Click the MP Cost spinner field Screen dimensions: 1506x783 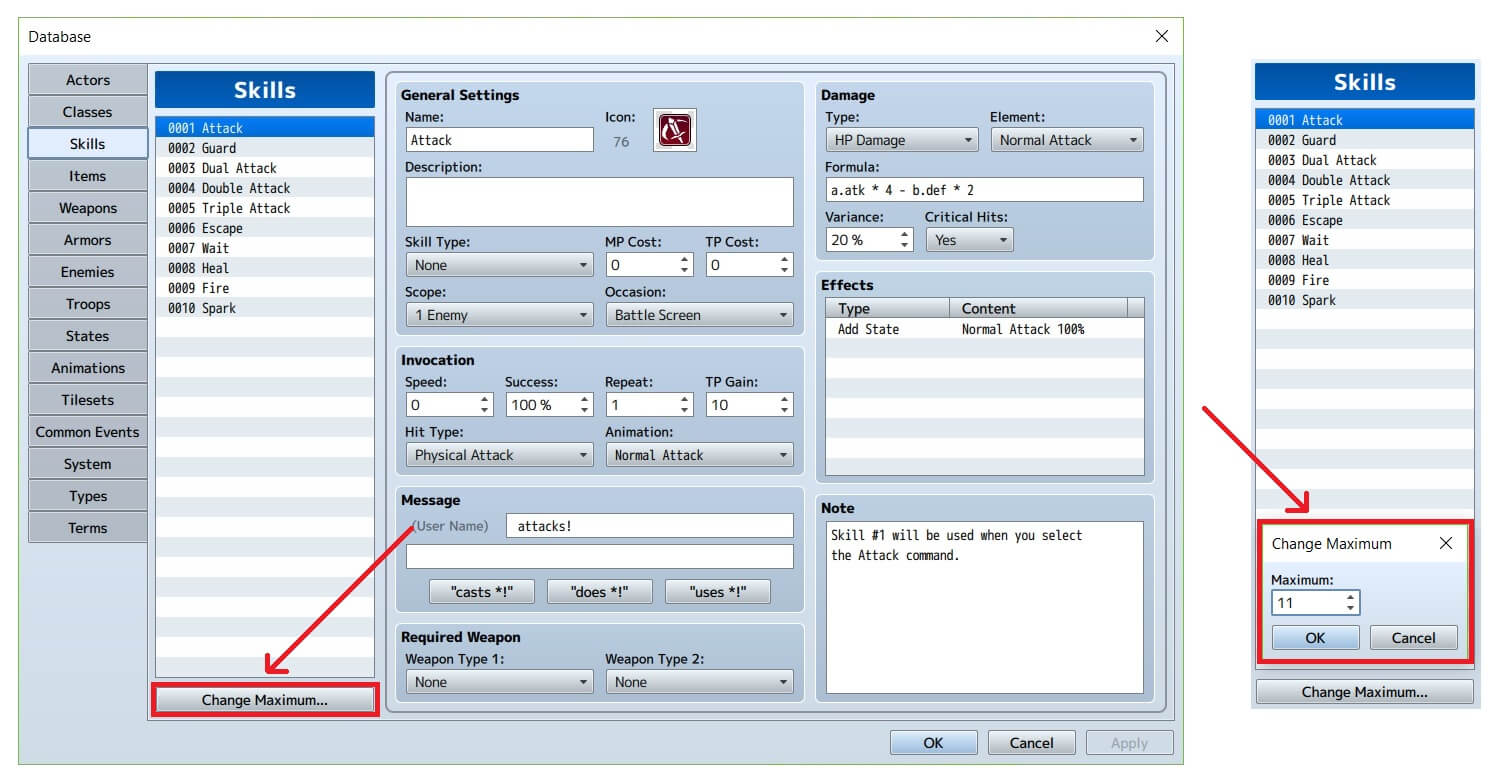click(x=649, y=265)
